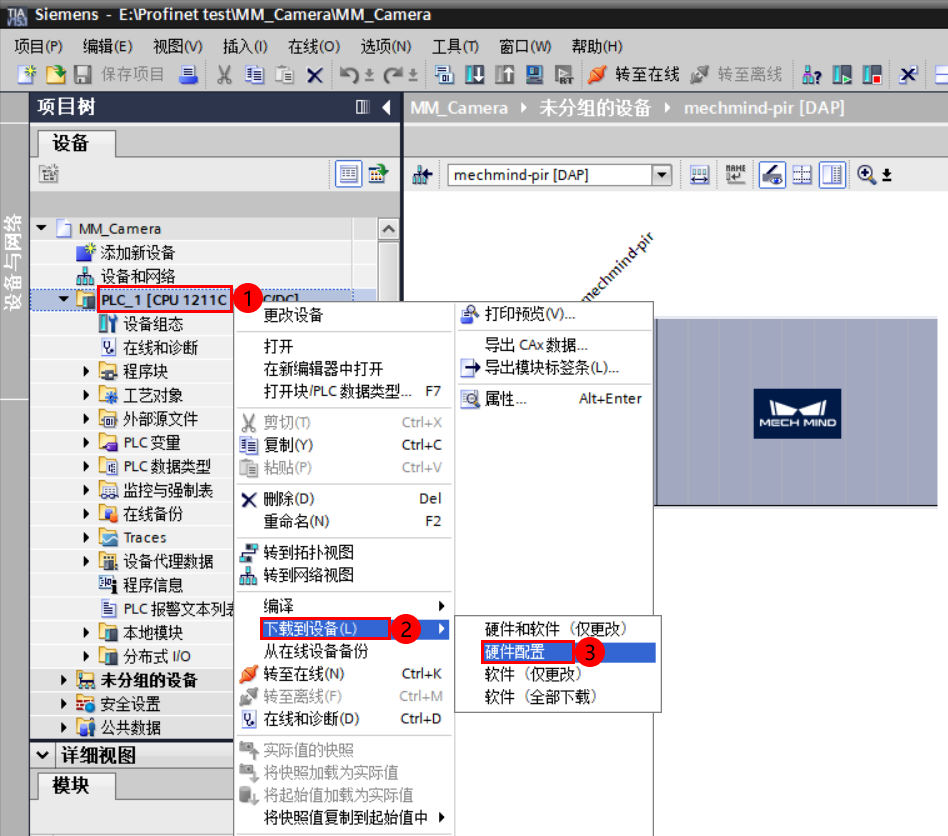Open device properties via the Properties icon
The height and width of the screenshot is (836, 948).
coord(500,398)
